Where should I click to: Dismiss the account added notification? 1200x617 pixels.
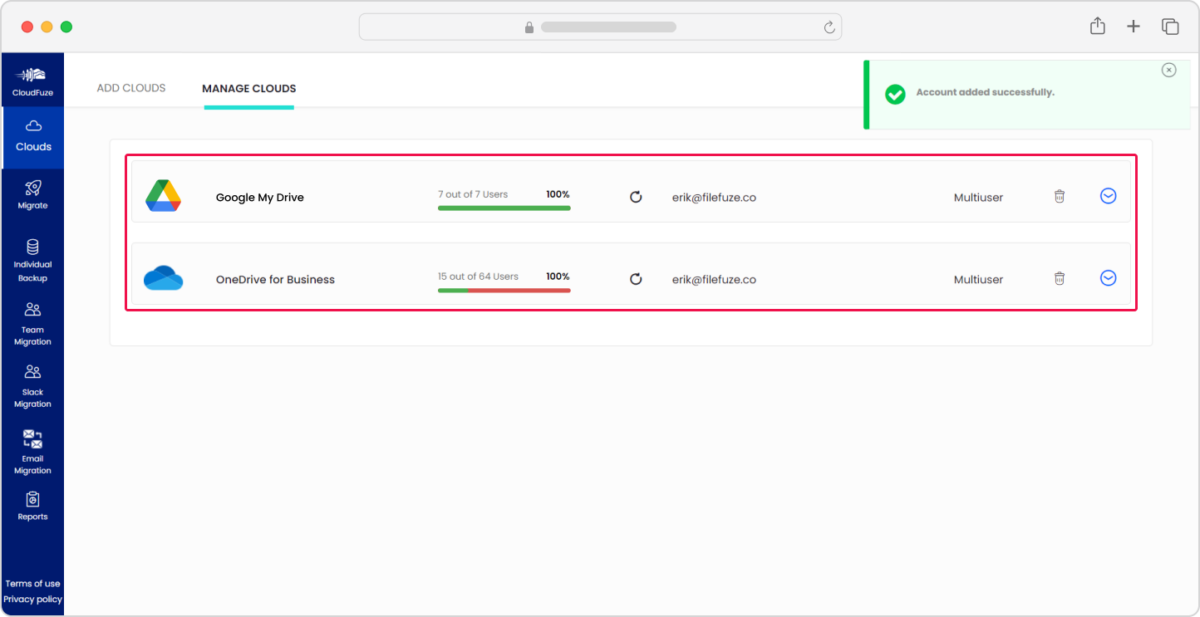(x=1169, y=69)
